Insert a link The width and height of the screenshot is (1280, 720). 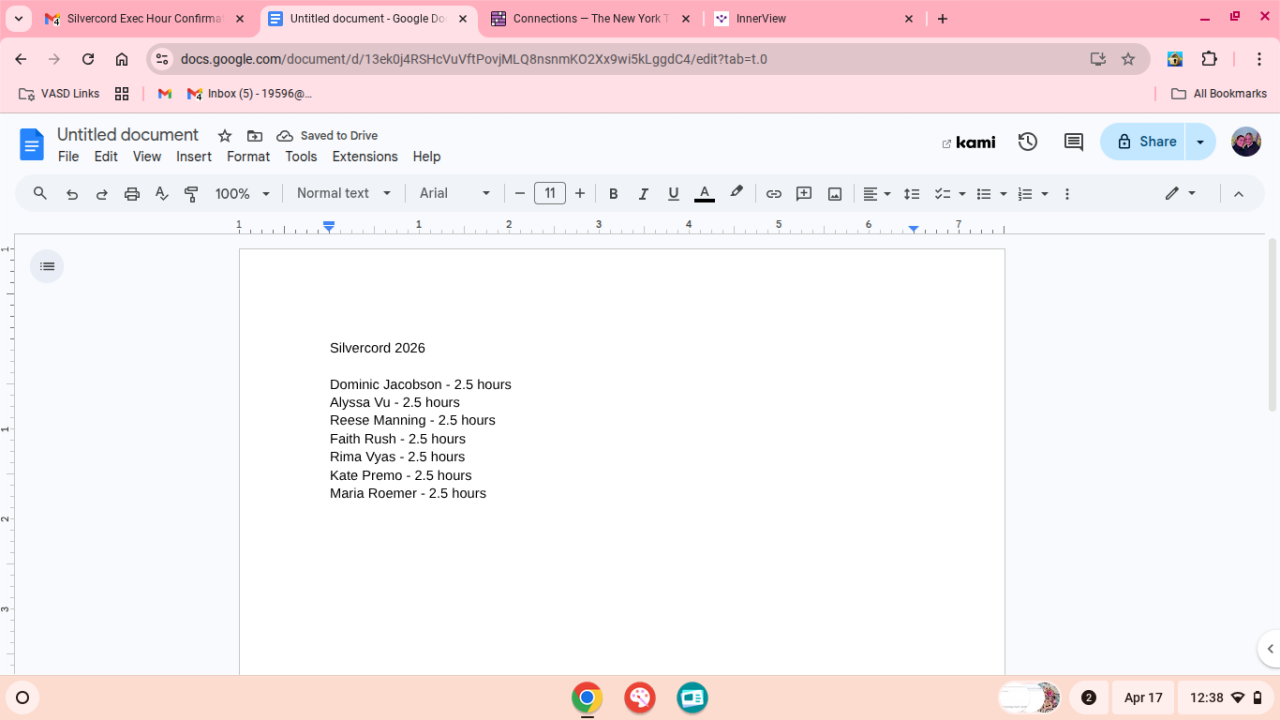point(774,194)
